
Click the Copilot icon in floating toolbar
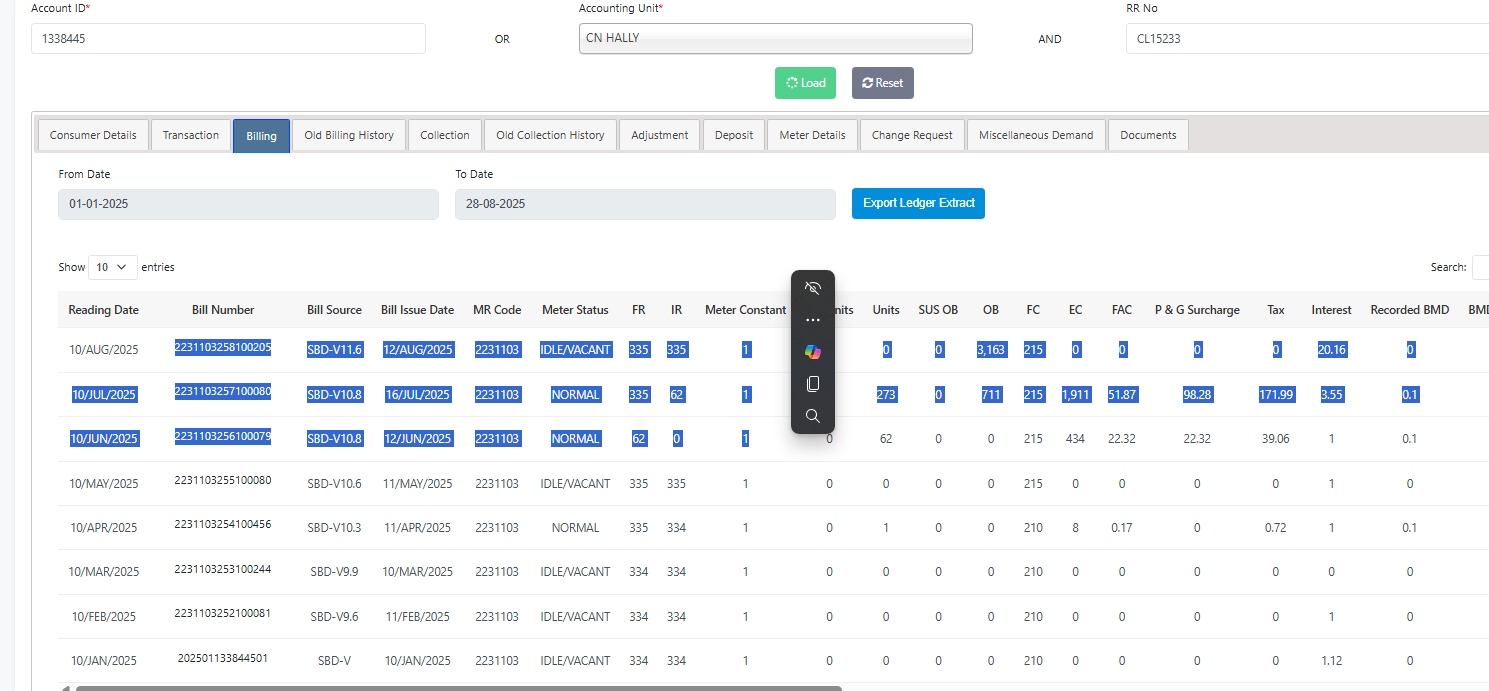(x=813, y=352)
